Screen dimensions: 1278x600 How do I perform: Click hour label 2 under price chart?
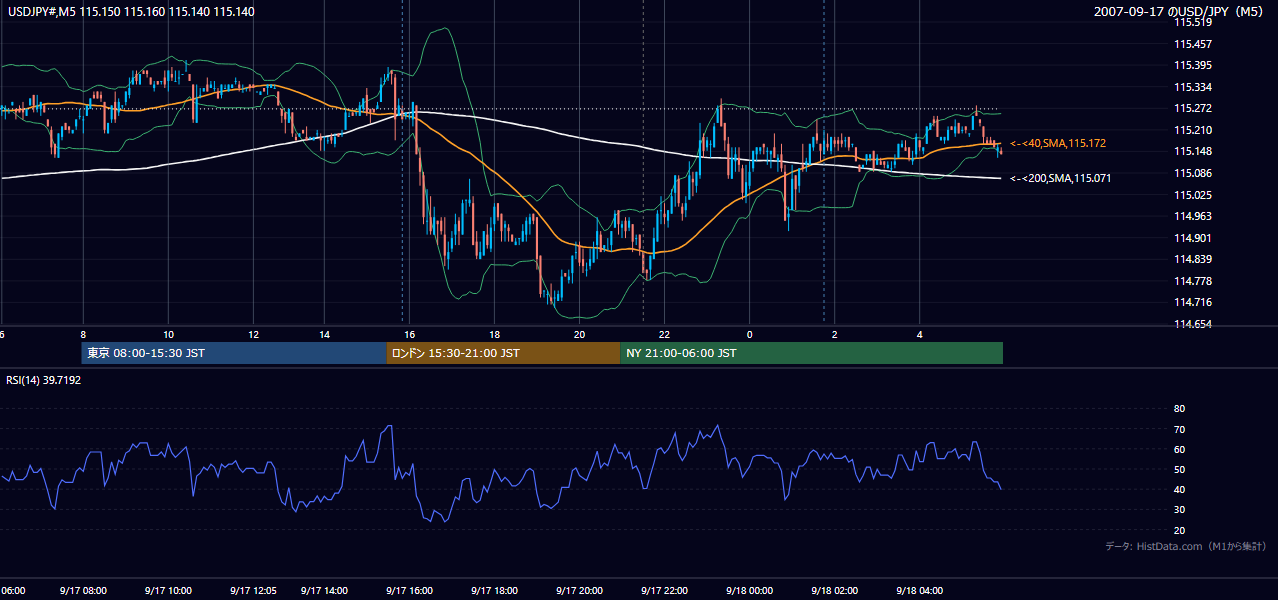(x=834, y=334)
